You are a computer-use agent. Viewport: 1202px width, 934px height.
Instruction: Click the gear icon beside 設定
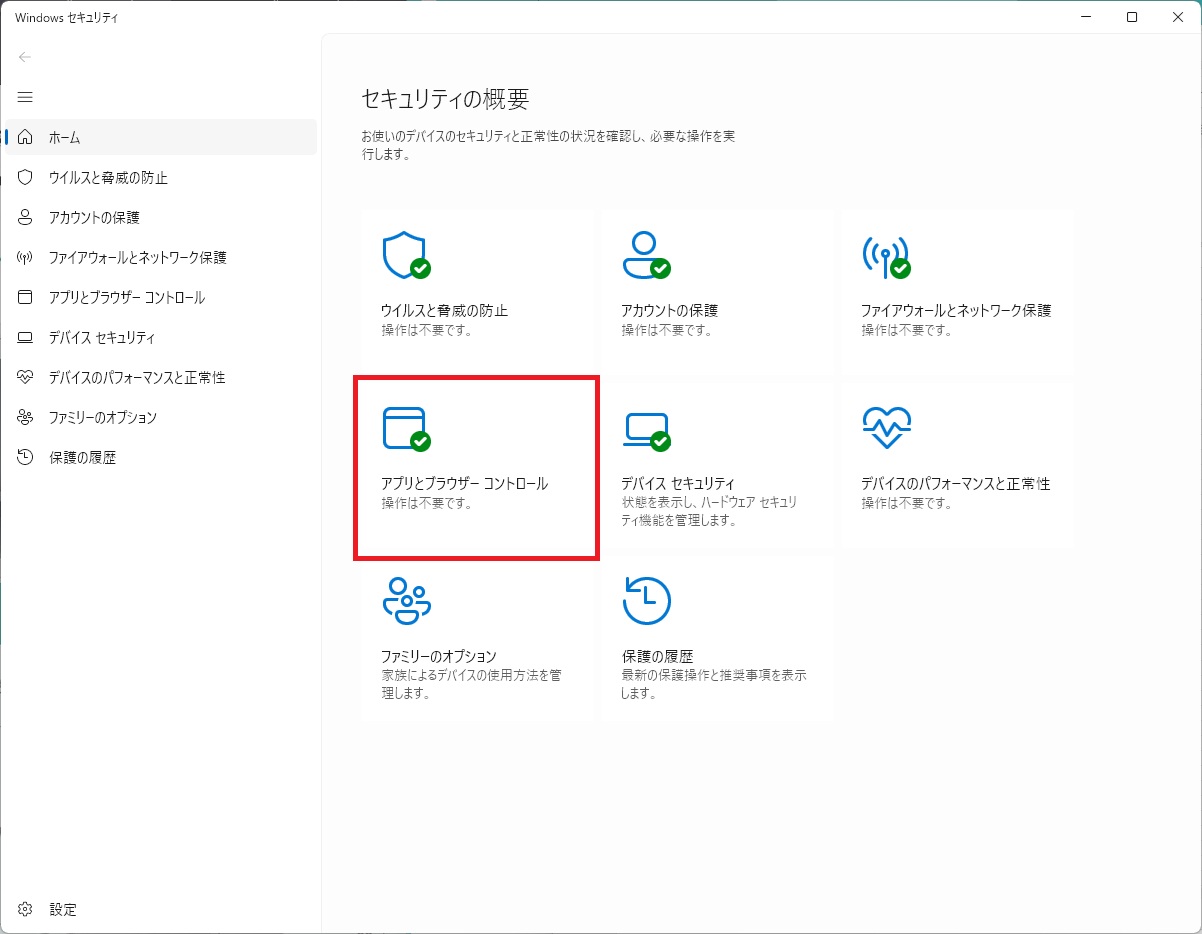click(26, 909)
